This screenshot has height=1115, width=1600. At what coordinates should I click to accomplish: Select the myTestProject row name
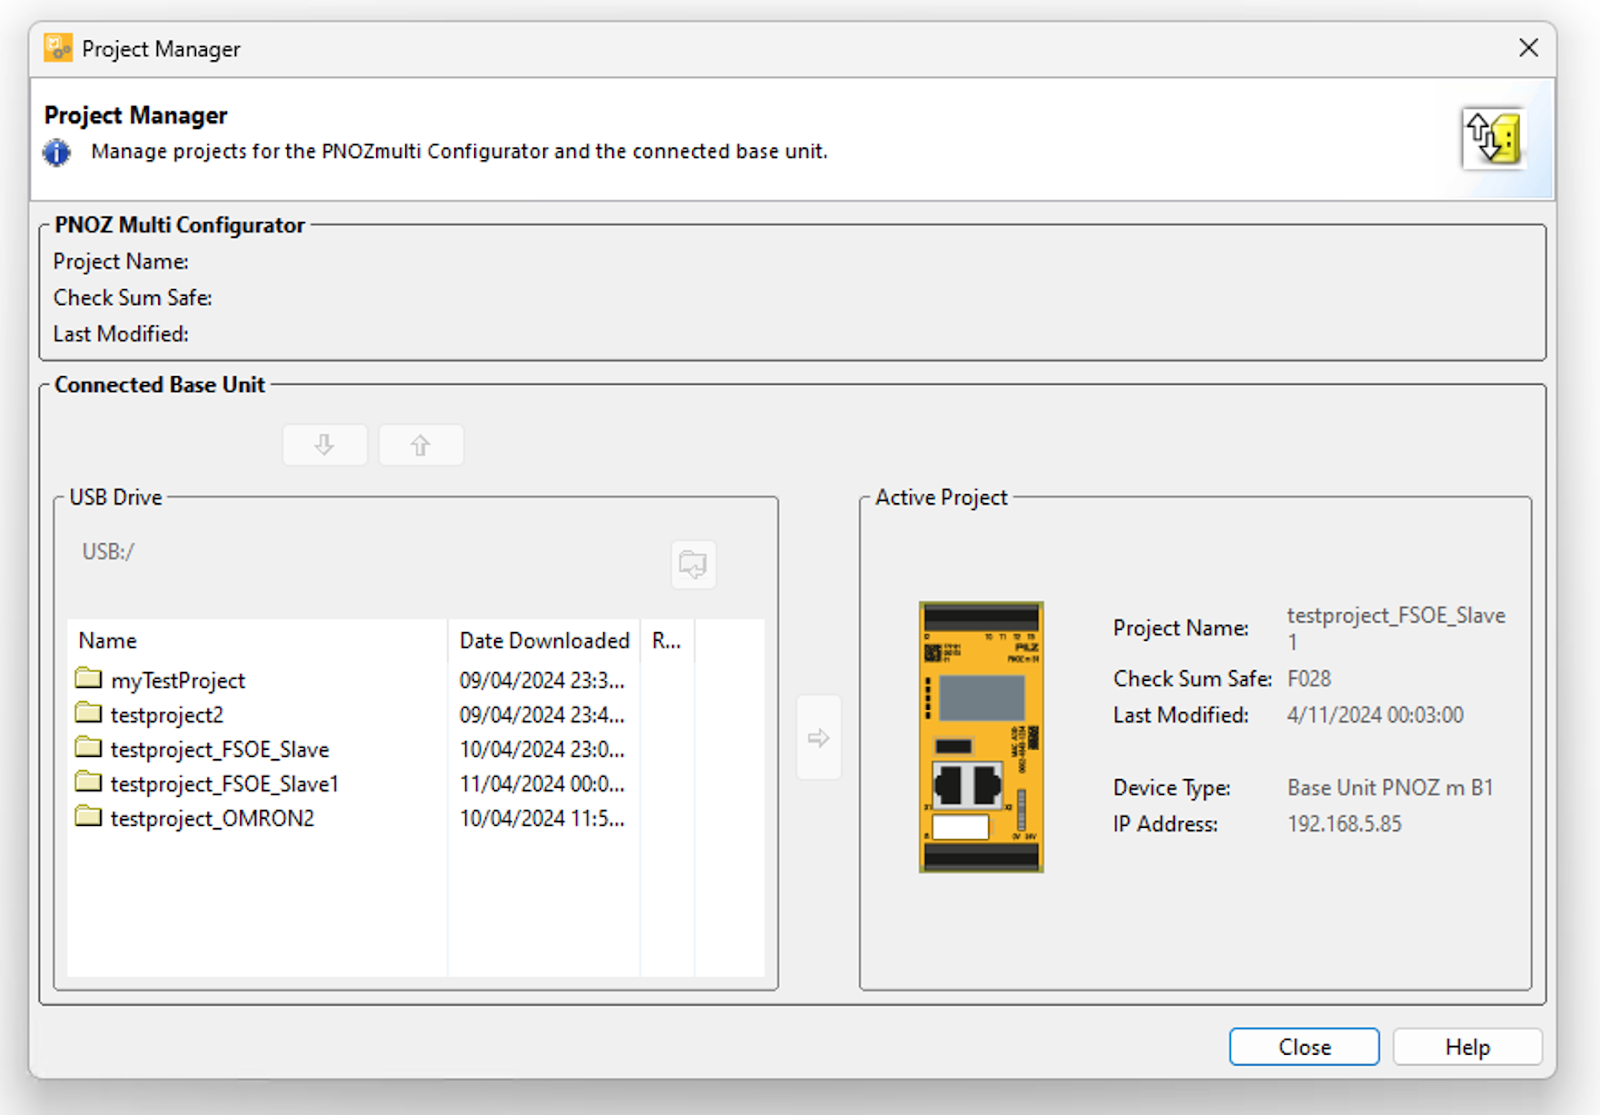pyautogui.click(x=178, y=681)
